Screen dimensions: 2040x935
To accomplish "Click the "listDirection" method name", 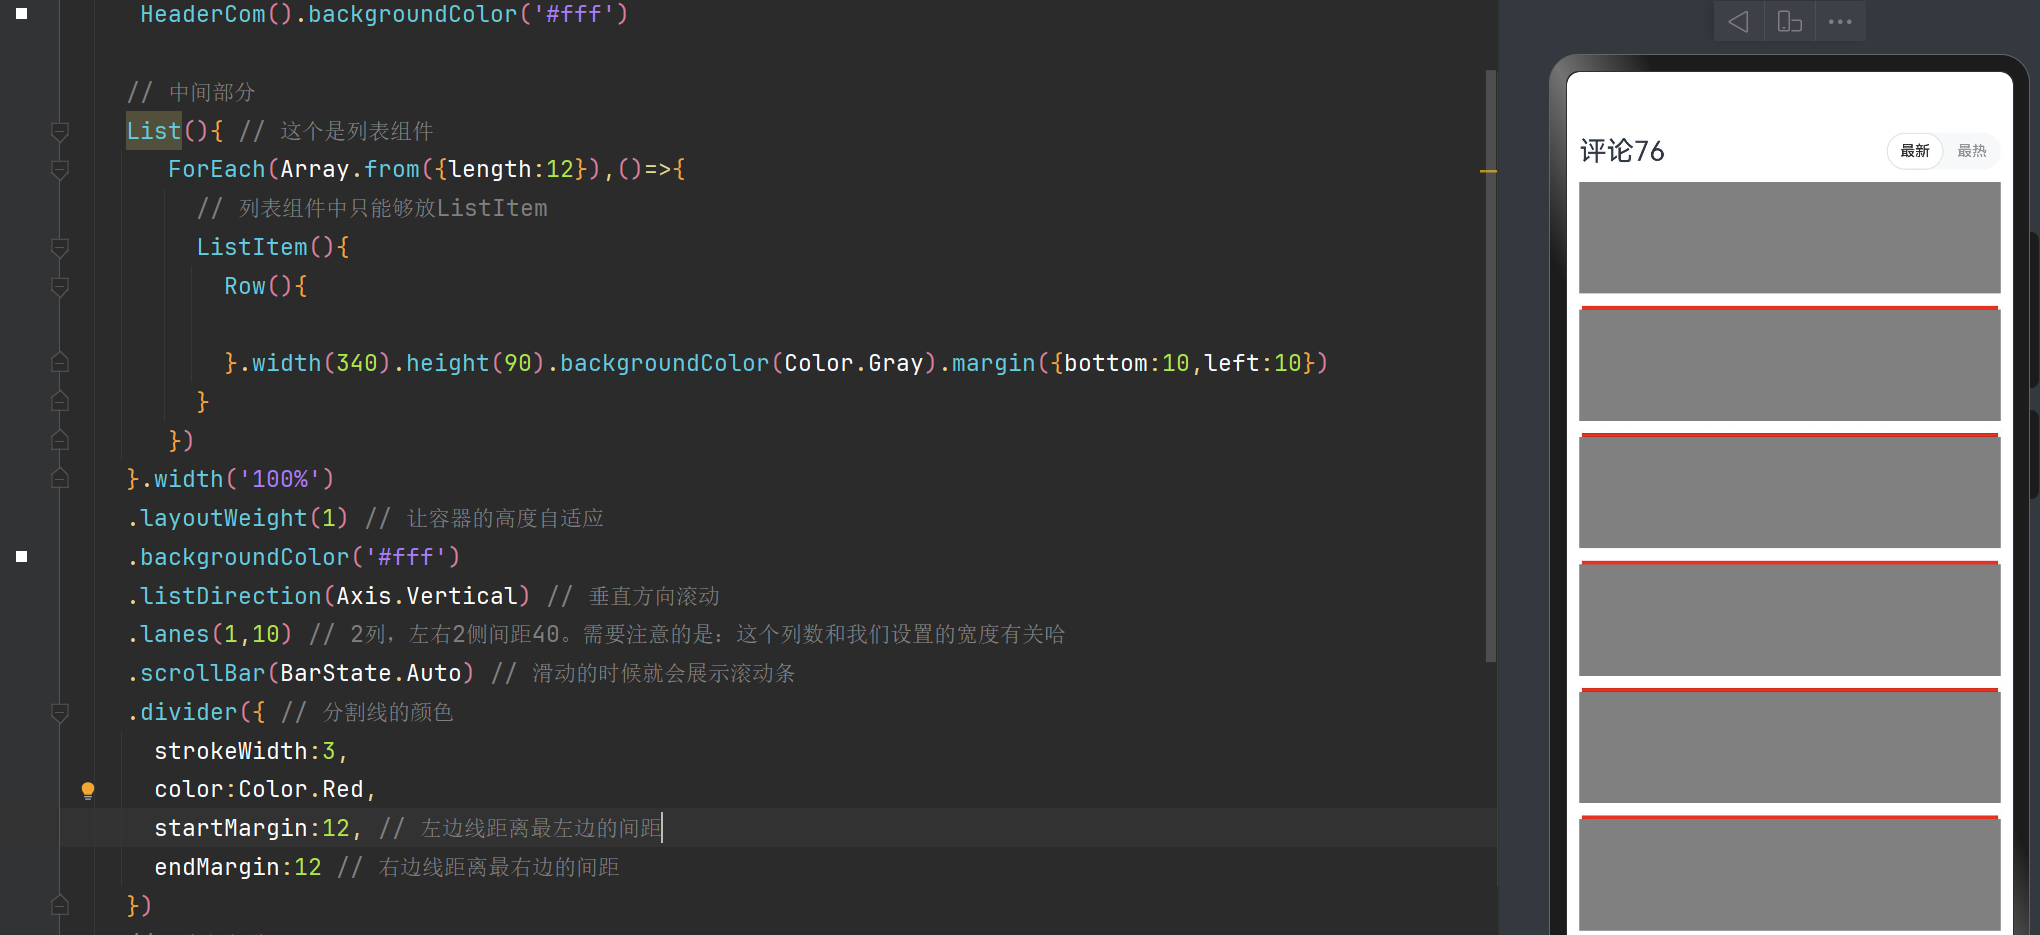I will (x=231, y=596).
